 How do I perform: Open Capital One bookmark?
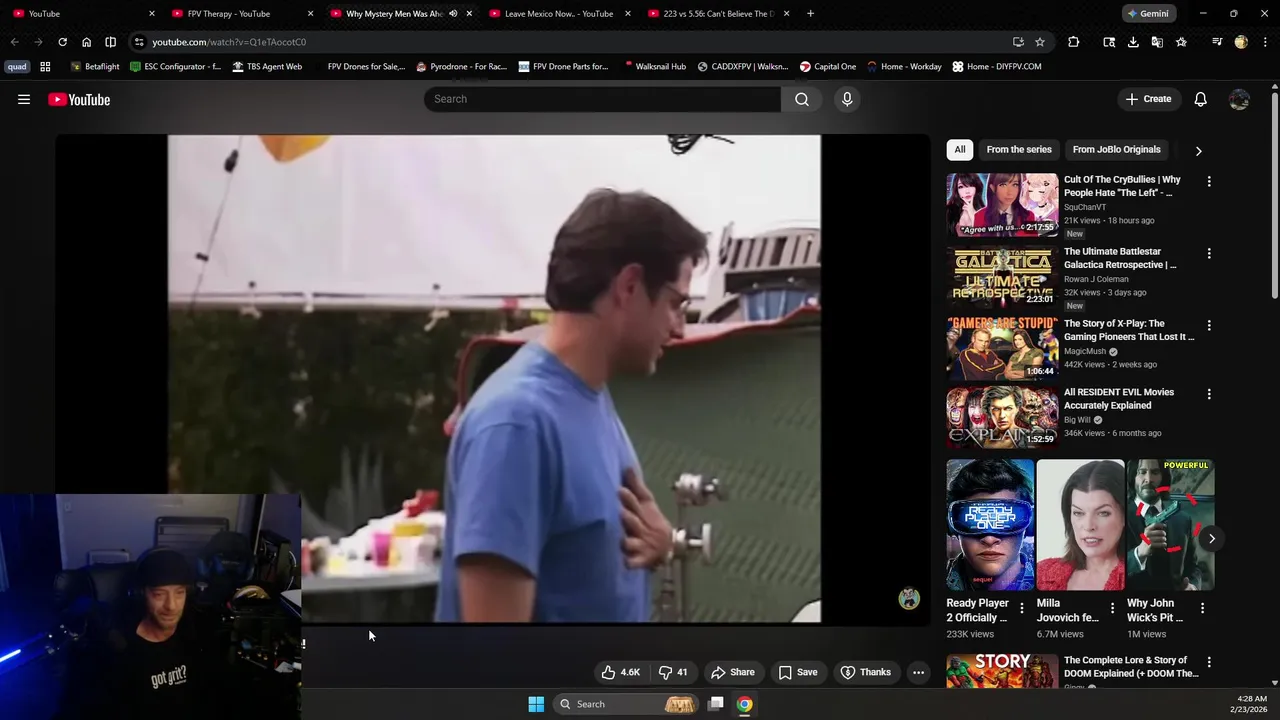click(x=827, y=67)
